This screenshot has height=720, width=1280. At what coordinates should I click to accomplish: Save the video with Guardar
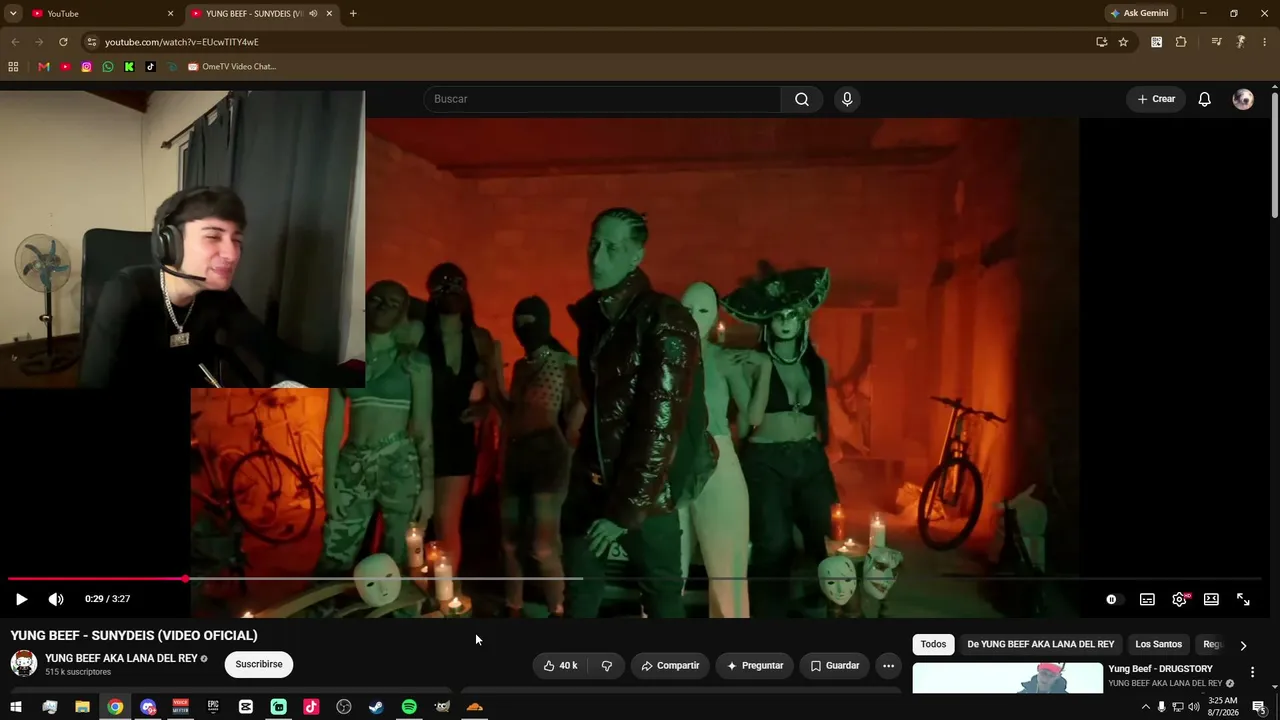coord(834,666)
